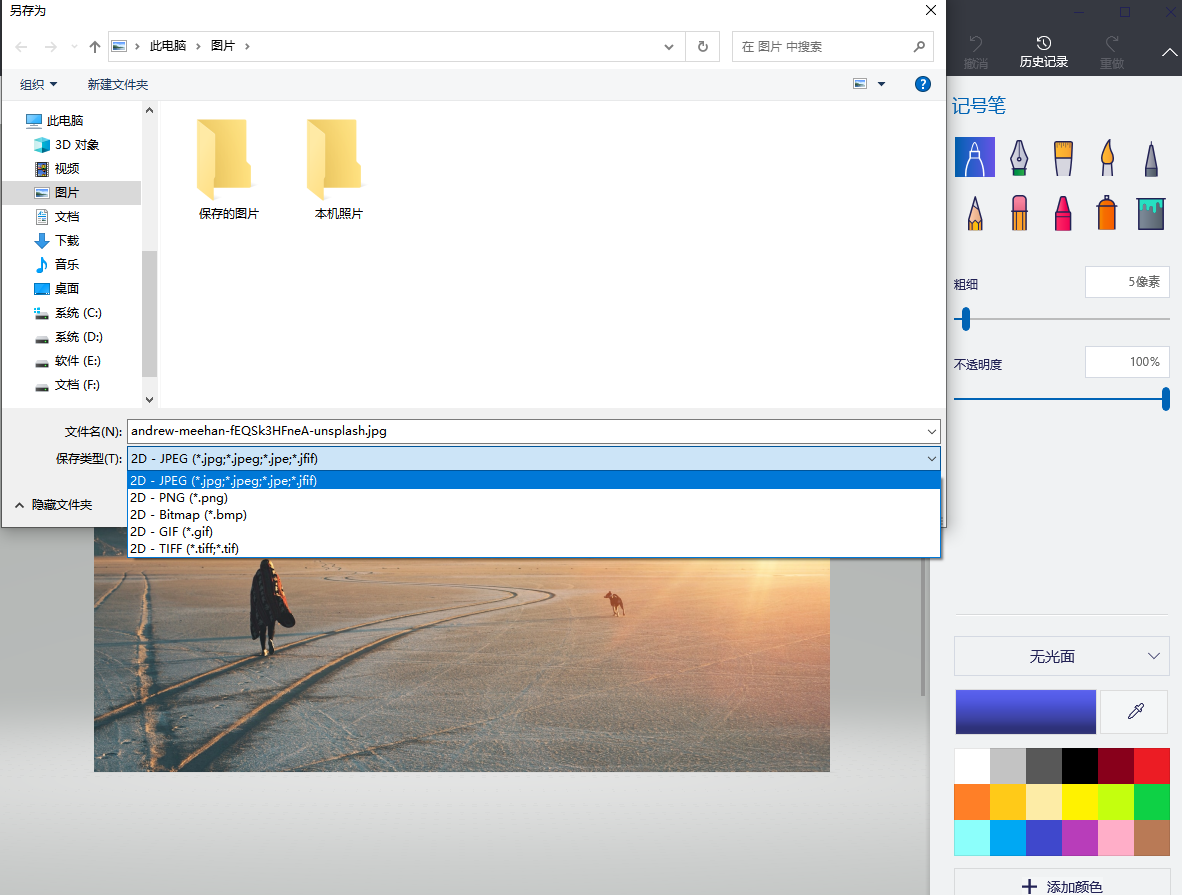This screenshot has width=1182, height=895.
Task: Open the 组织 menu
Action: click(x=38, y=84)
